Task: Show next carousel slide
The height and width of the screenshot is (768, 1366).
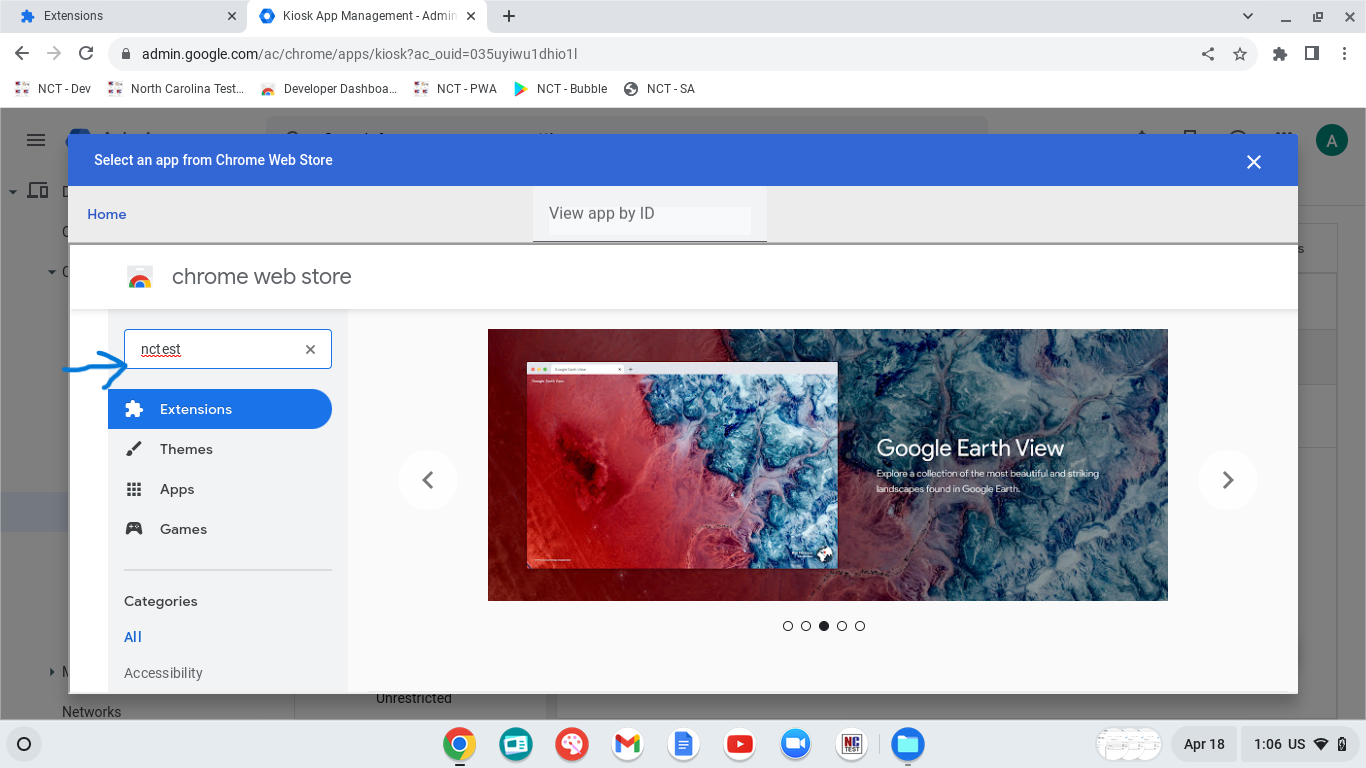Action: [x=1228, y=480]
